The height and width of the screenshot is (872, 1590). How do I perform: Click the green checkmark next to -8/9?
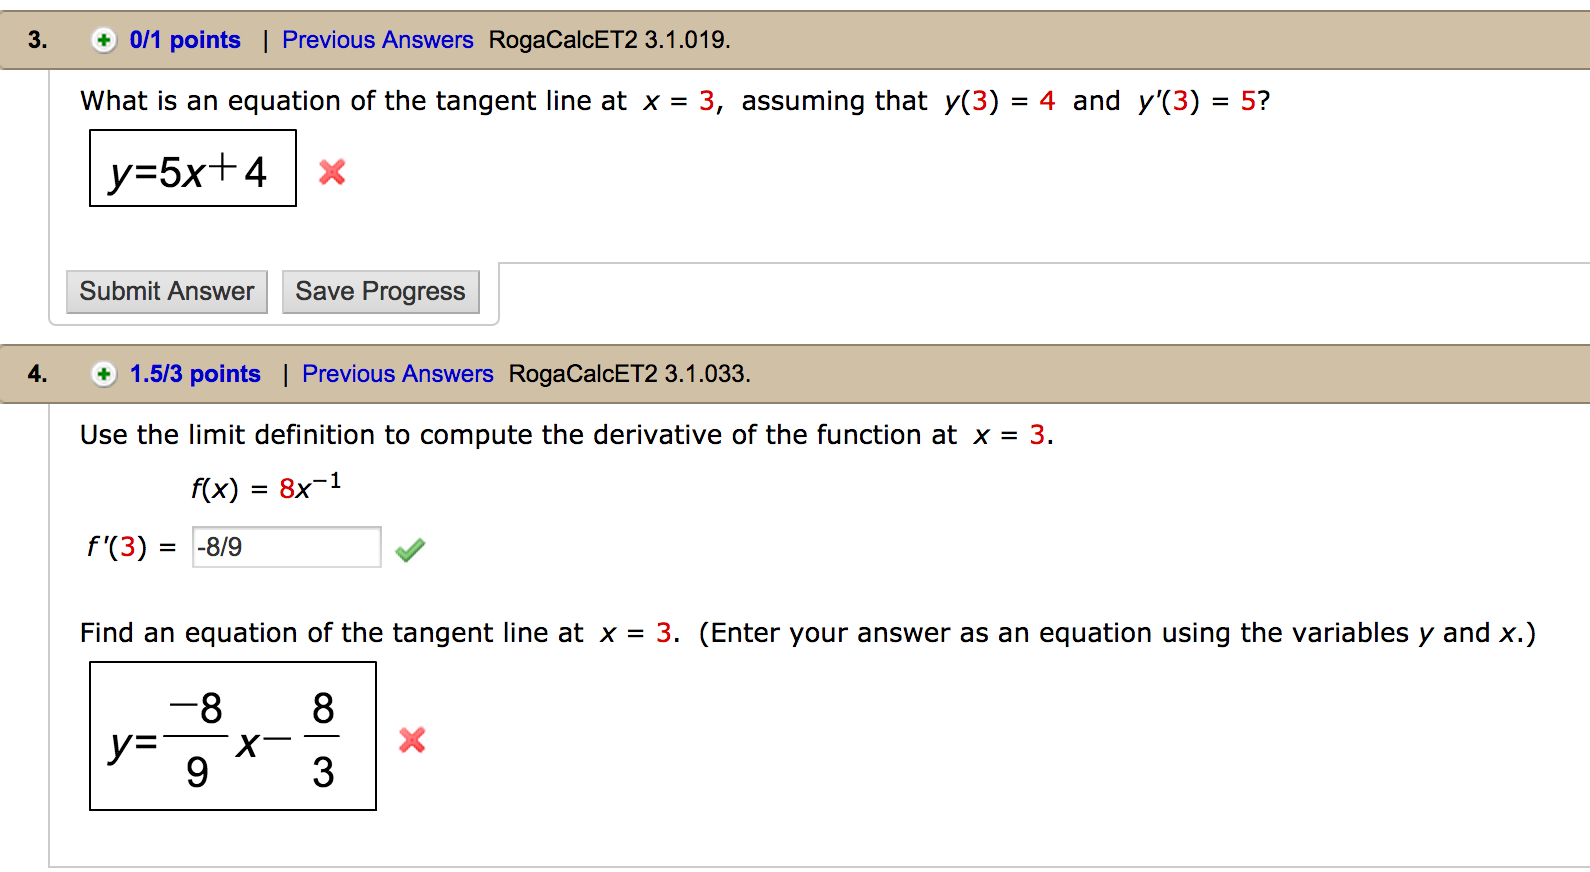point(409,547)
